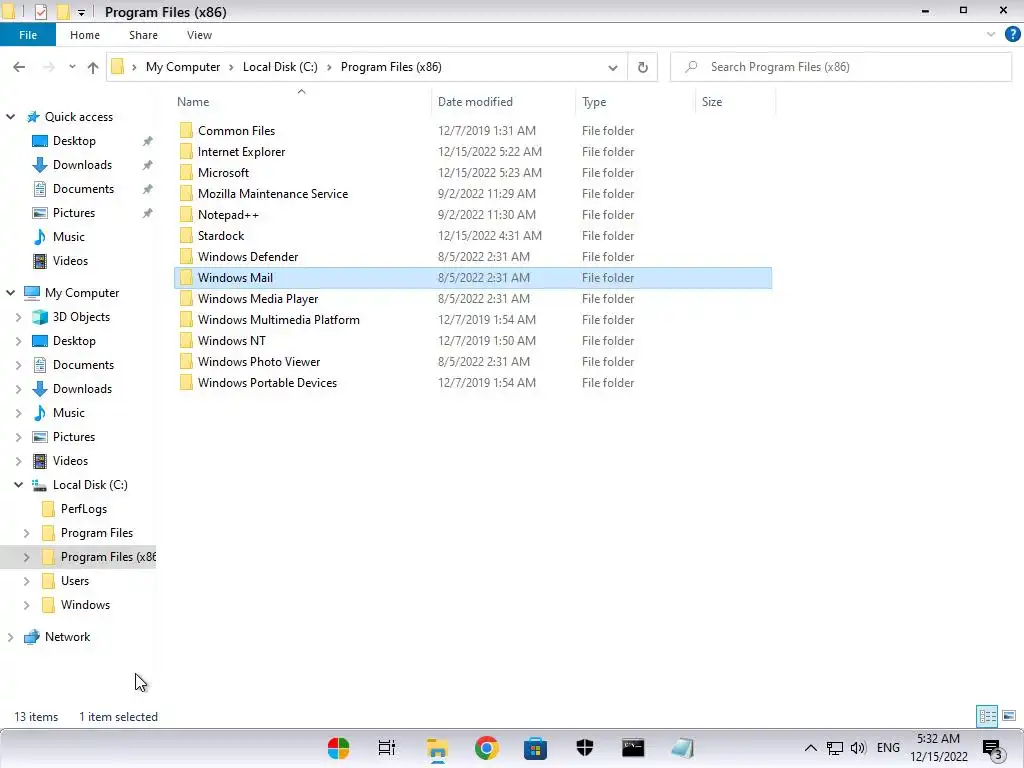The width and height of the screenshot is (1024, 768).
Task: Open Google Chrome from the taskbar
Action: point(487,748)
